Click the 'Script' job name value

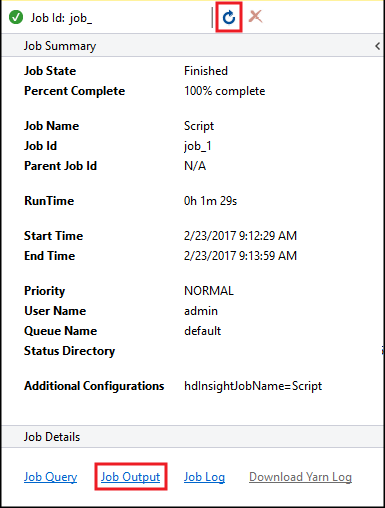click(x=199, y=126)
